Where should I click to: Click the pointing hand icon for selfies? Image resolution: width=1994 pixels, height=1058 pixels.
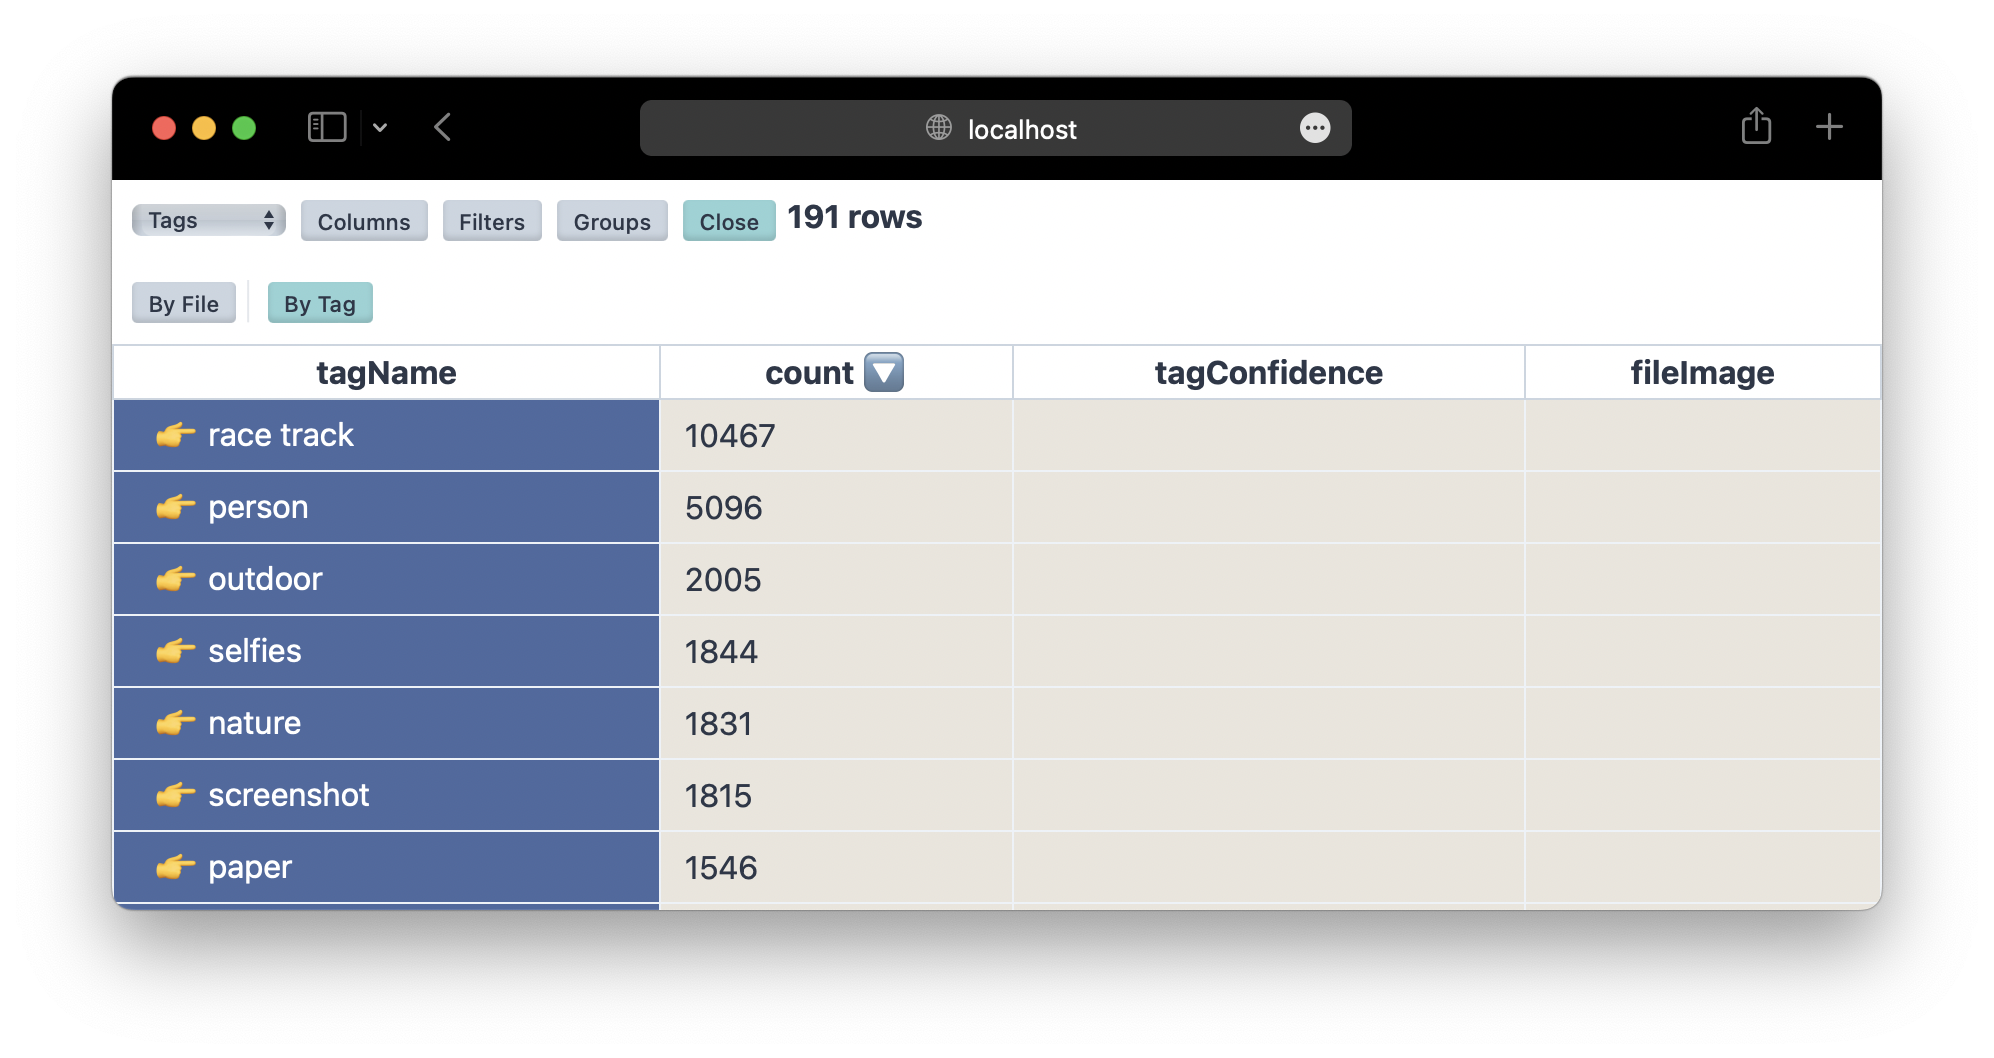(175, 651)
